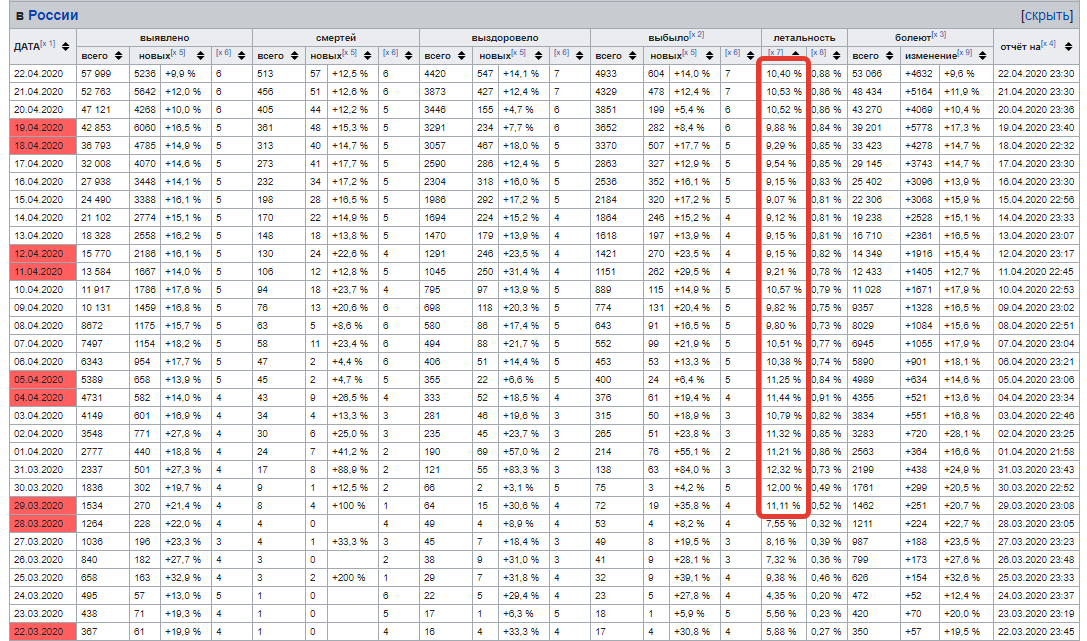The image size is (1087, 641).
Task: Hide the table with the [скрыть] link
Action: coord(1046,15)
